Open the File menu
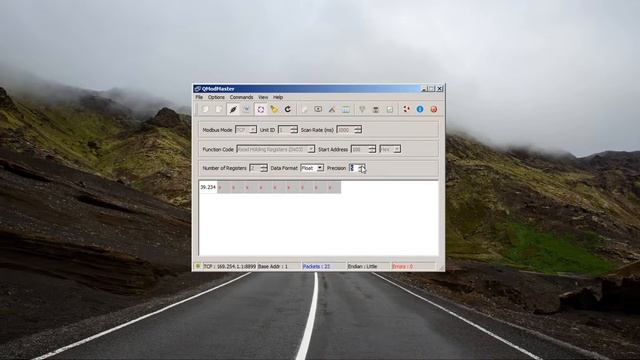Image resolution: width=640 pixels, height=360 pixels. (x=199, y=97)
